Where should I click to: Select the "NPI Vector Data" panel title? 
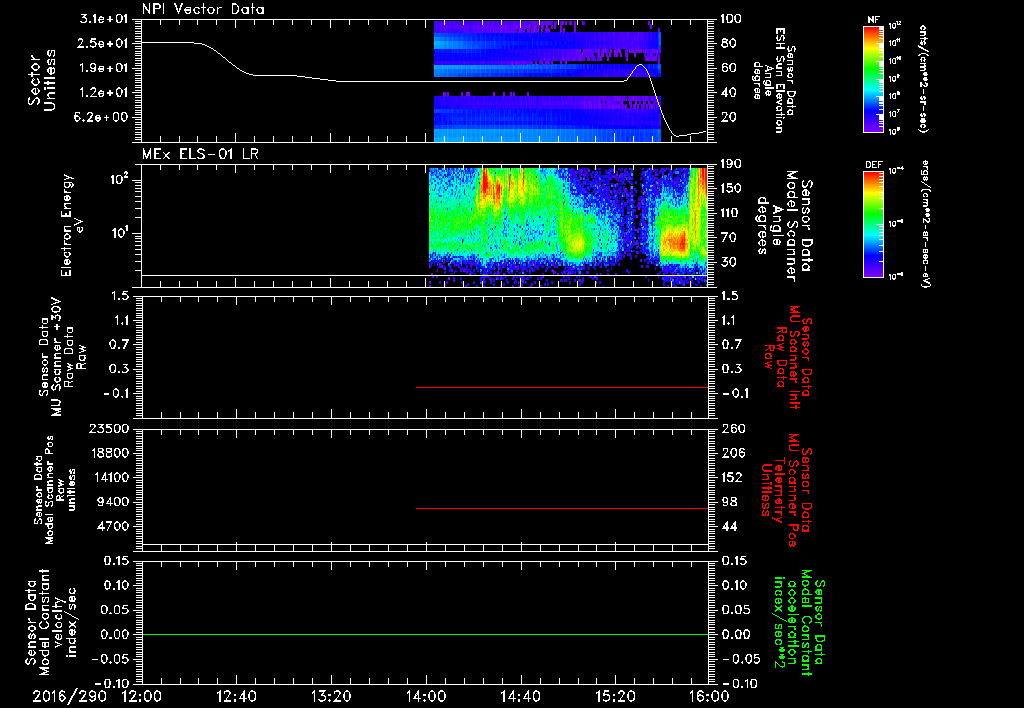[x=203, y=9]
